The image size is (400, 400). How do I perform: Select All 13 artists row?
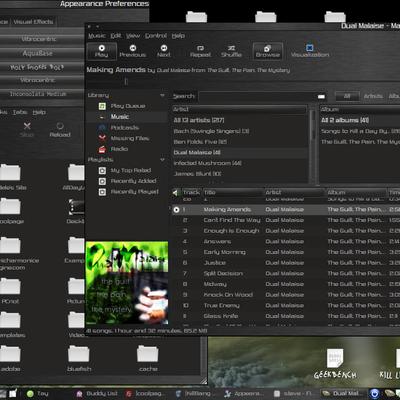[240, 120]
